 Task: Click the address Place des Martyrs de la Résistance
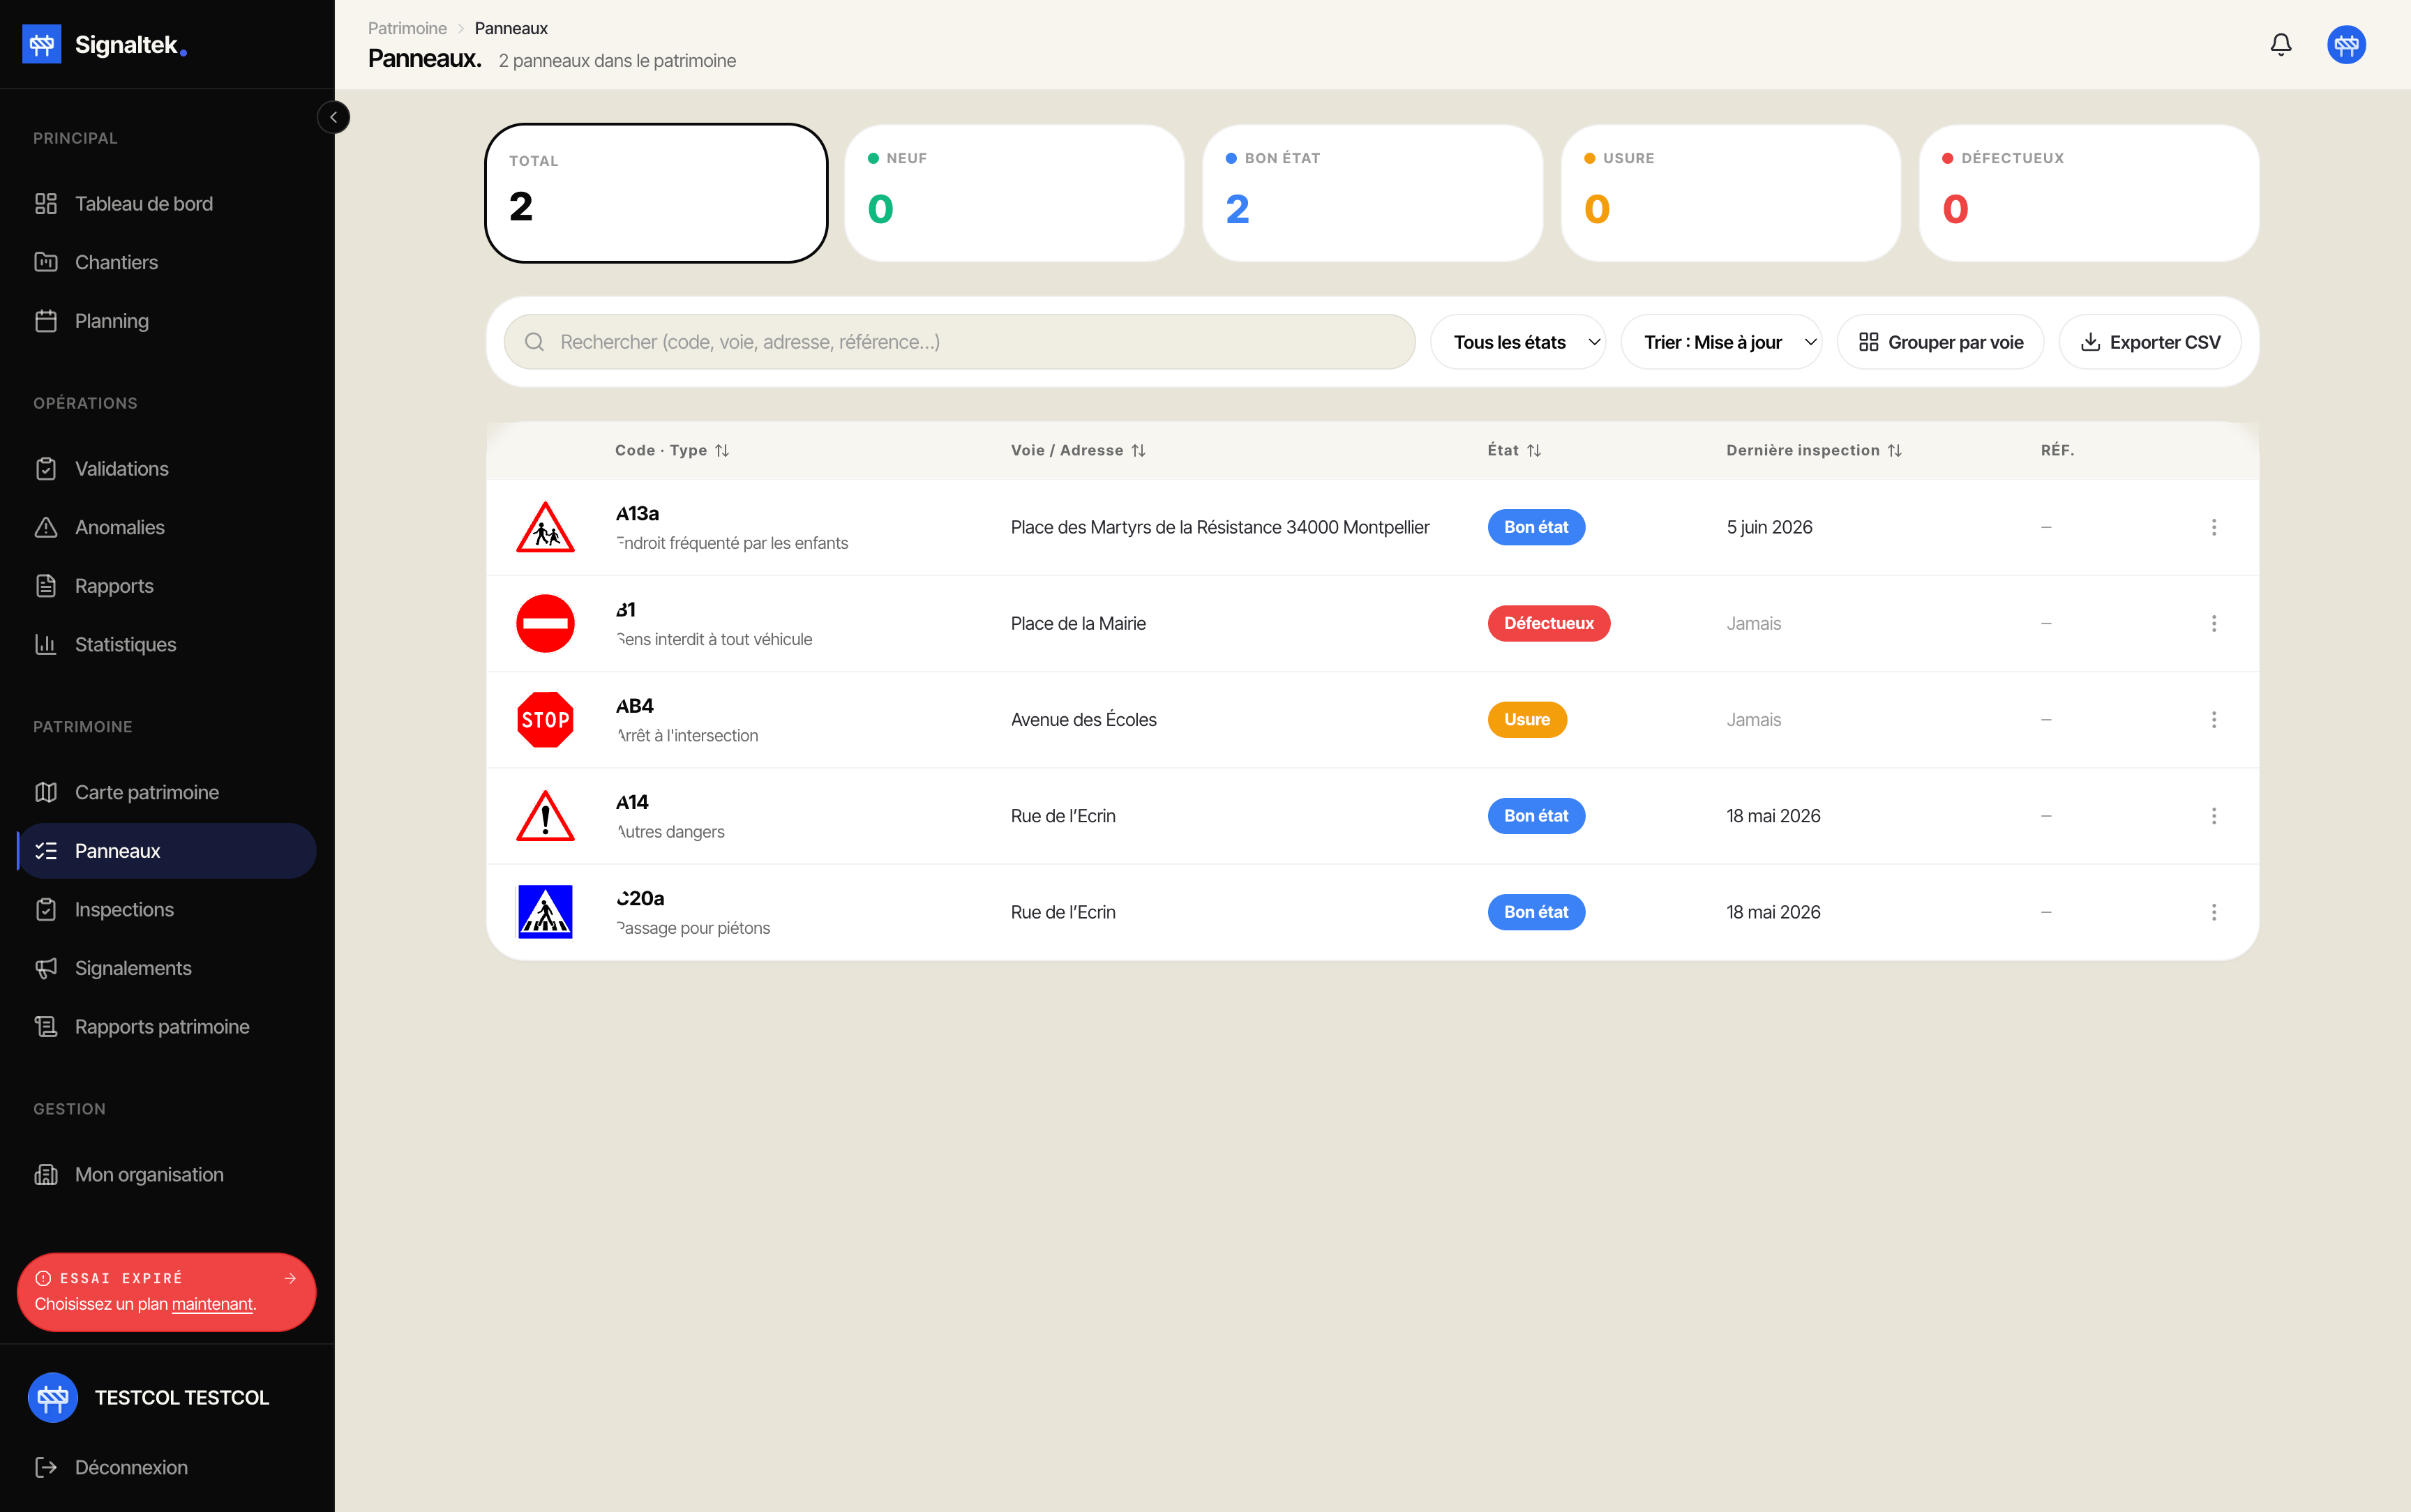point(1220,527)
